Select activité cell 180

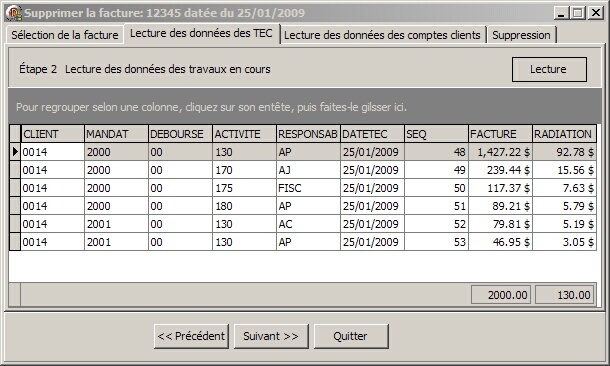point(244,206)
